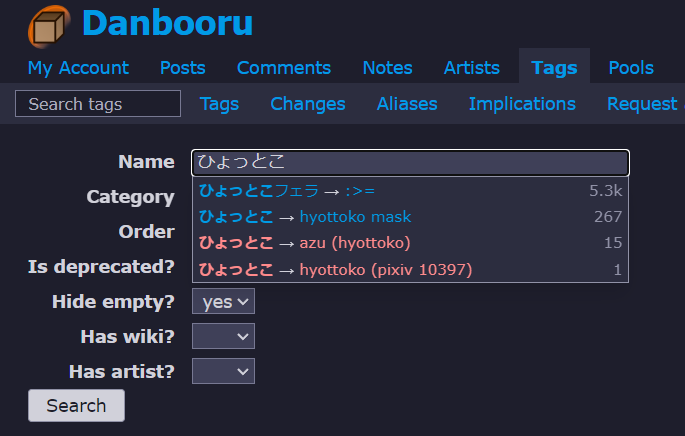Go to My Account
This screenshot has width=685, height=436.
coord(78,68)
